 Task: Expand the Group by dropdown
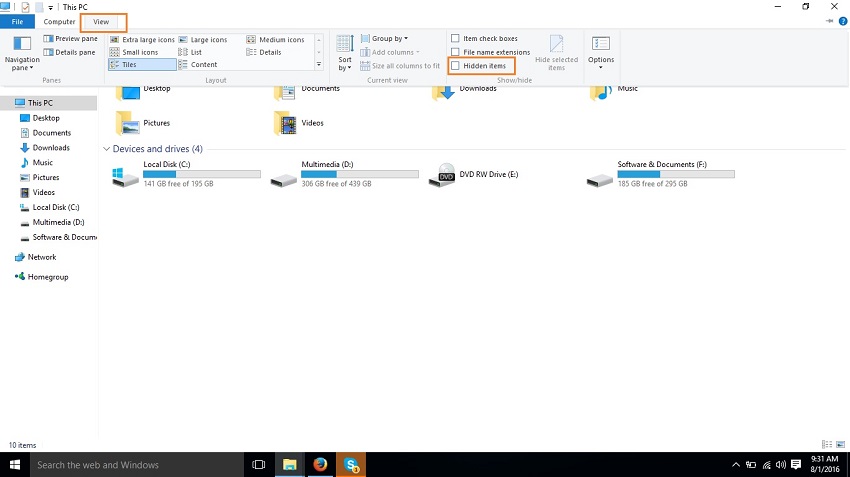tap(389, 39)
